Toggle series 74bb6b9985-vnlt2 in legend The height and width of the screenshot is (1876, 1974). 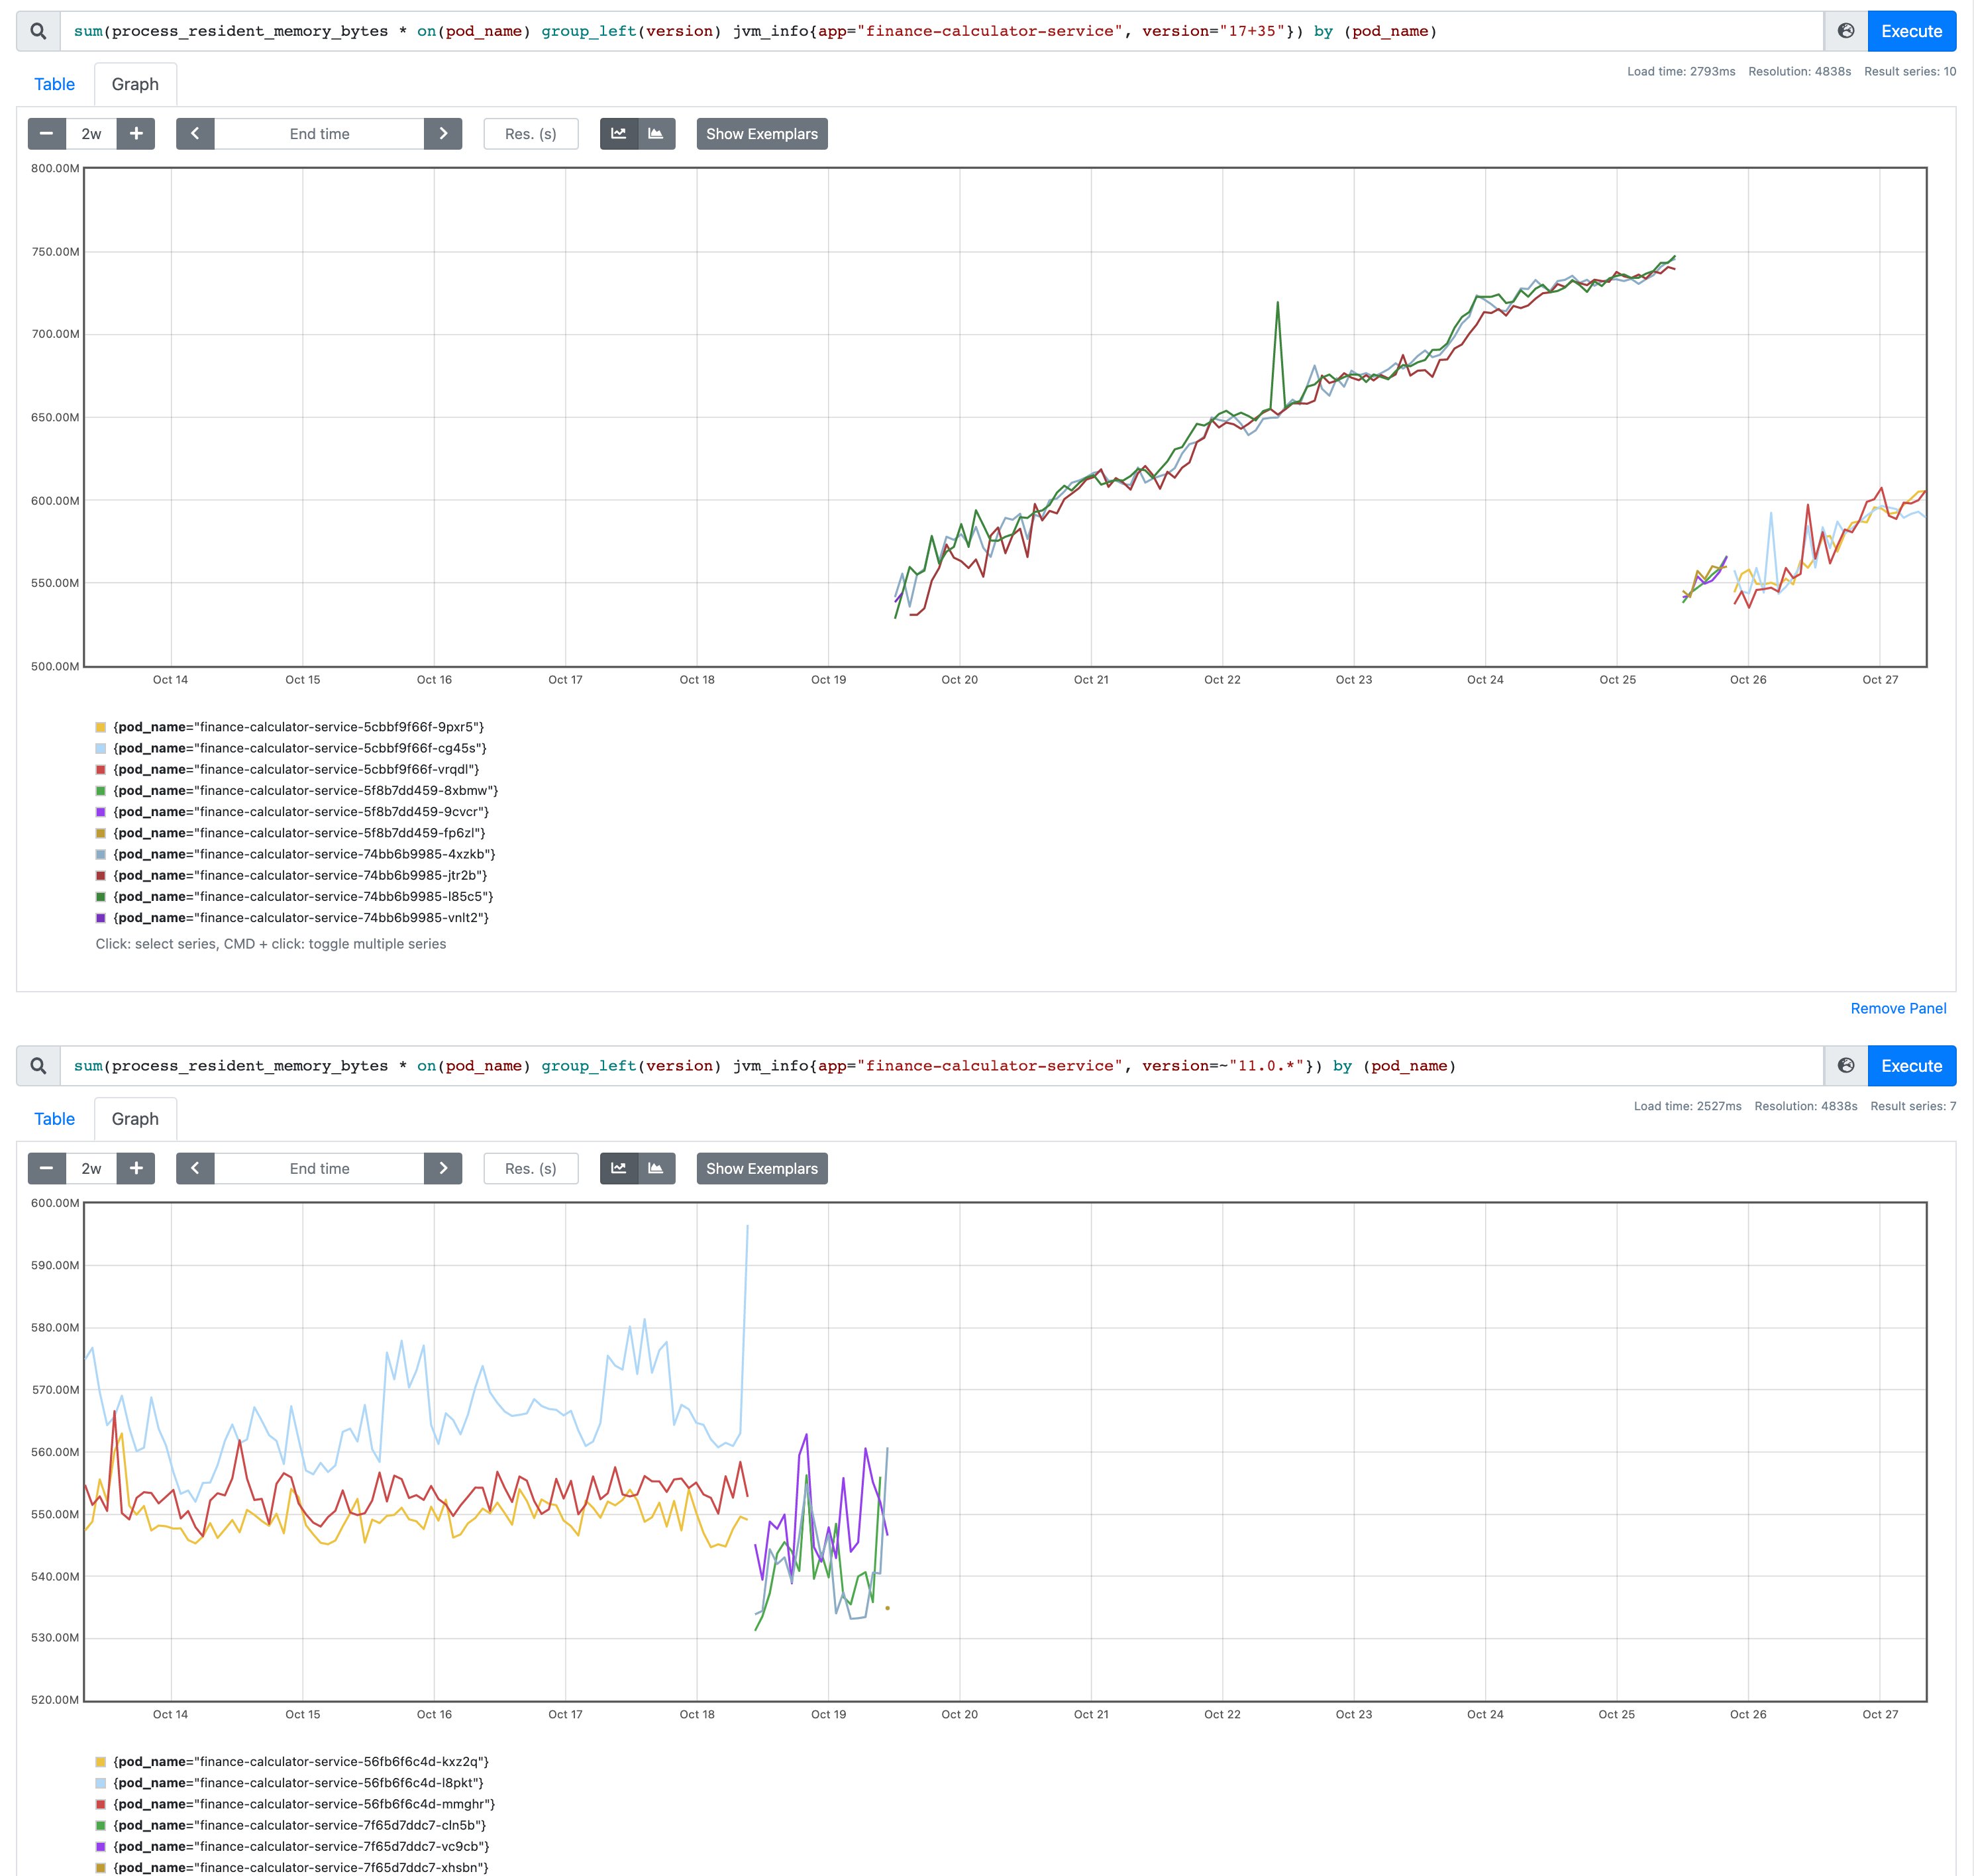click(x=300, y=918)
